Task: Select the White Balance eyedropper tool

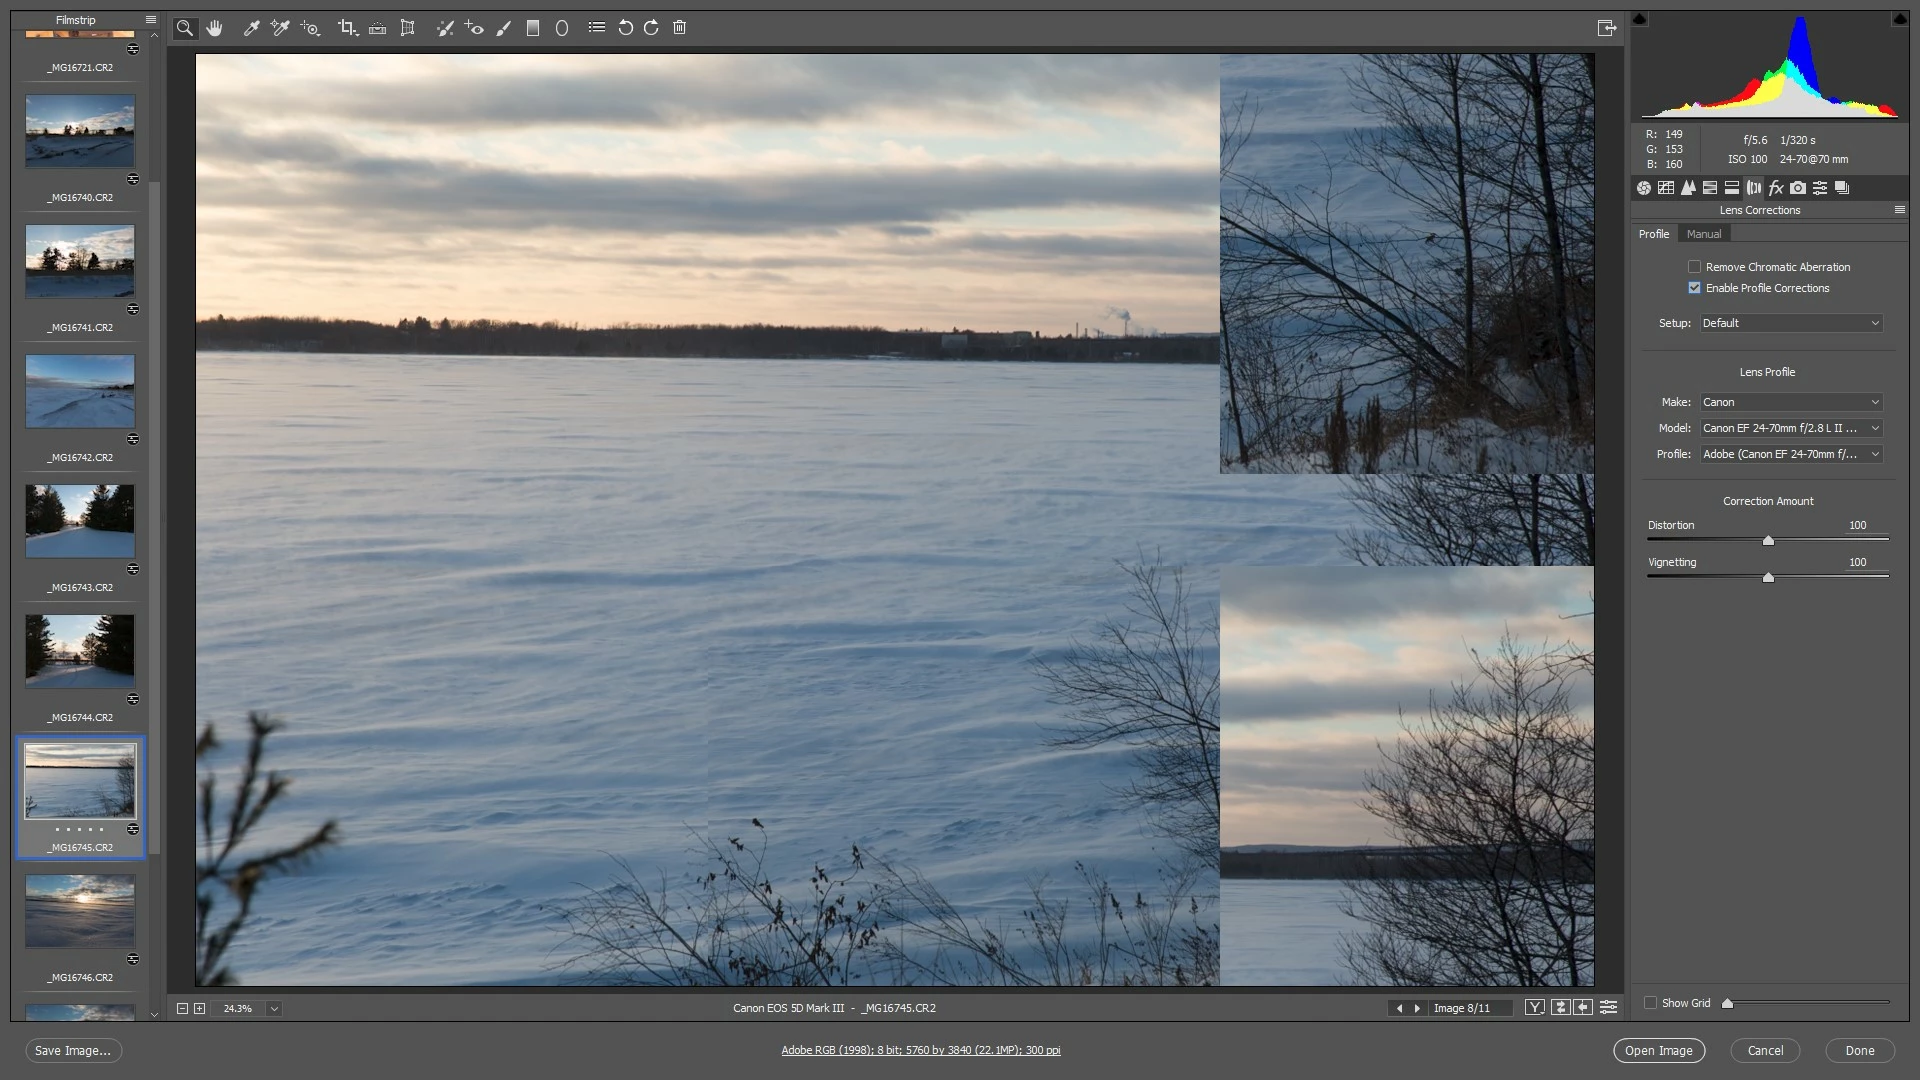Action: click(251, 28)
